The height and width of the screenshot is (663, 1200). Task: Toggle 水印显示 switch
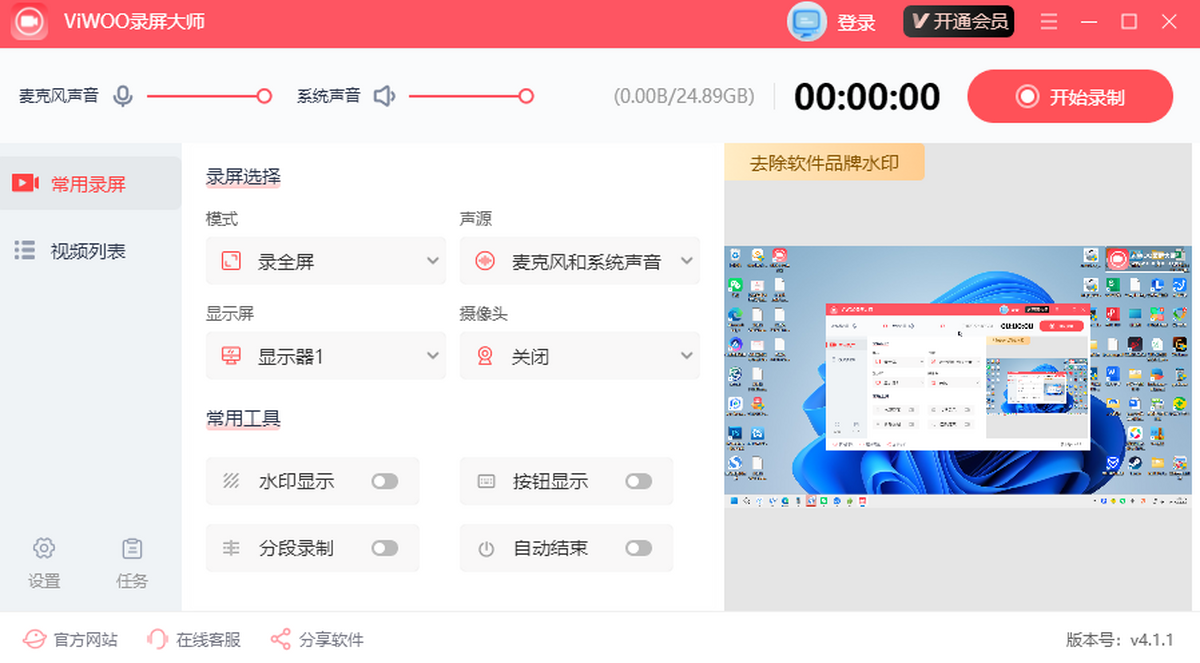385,481
